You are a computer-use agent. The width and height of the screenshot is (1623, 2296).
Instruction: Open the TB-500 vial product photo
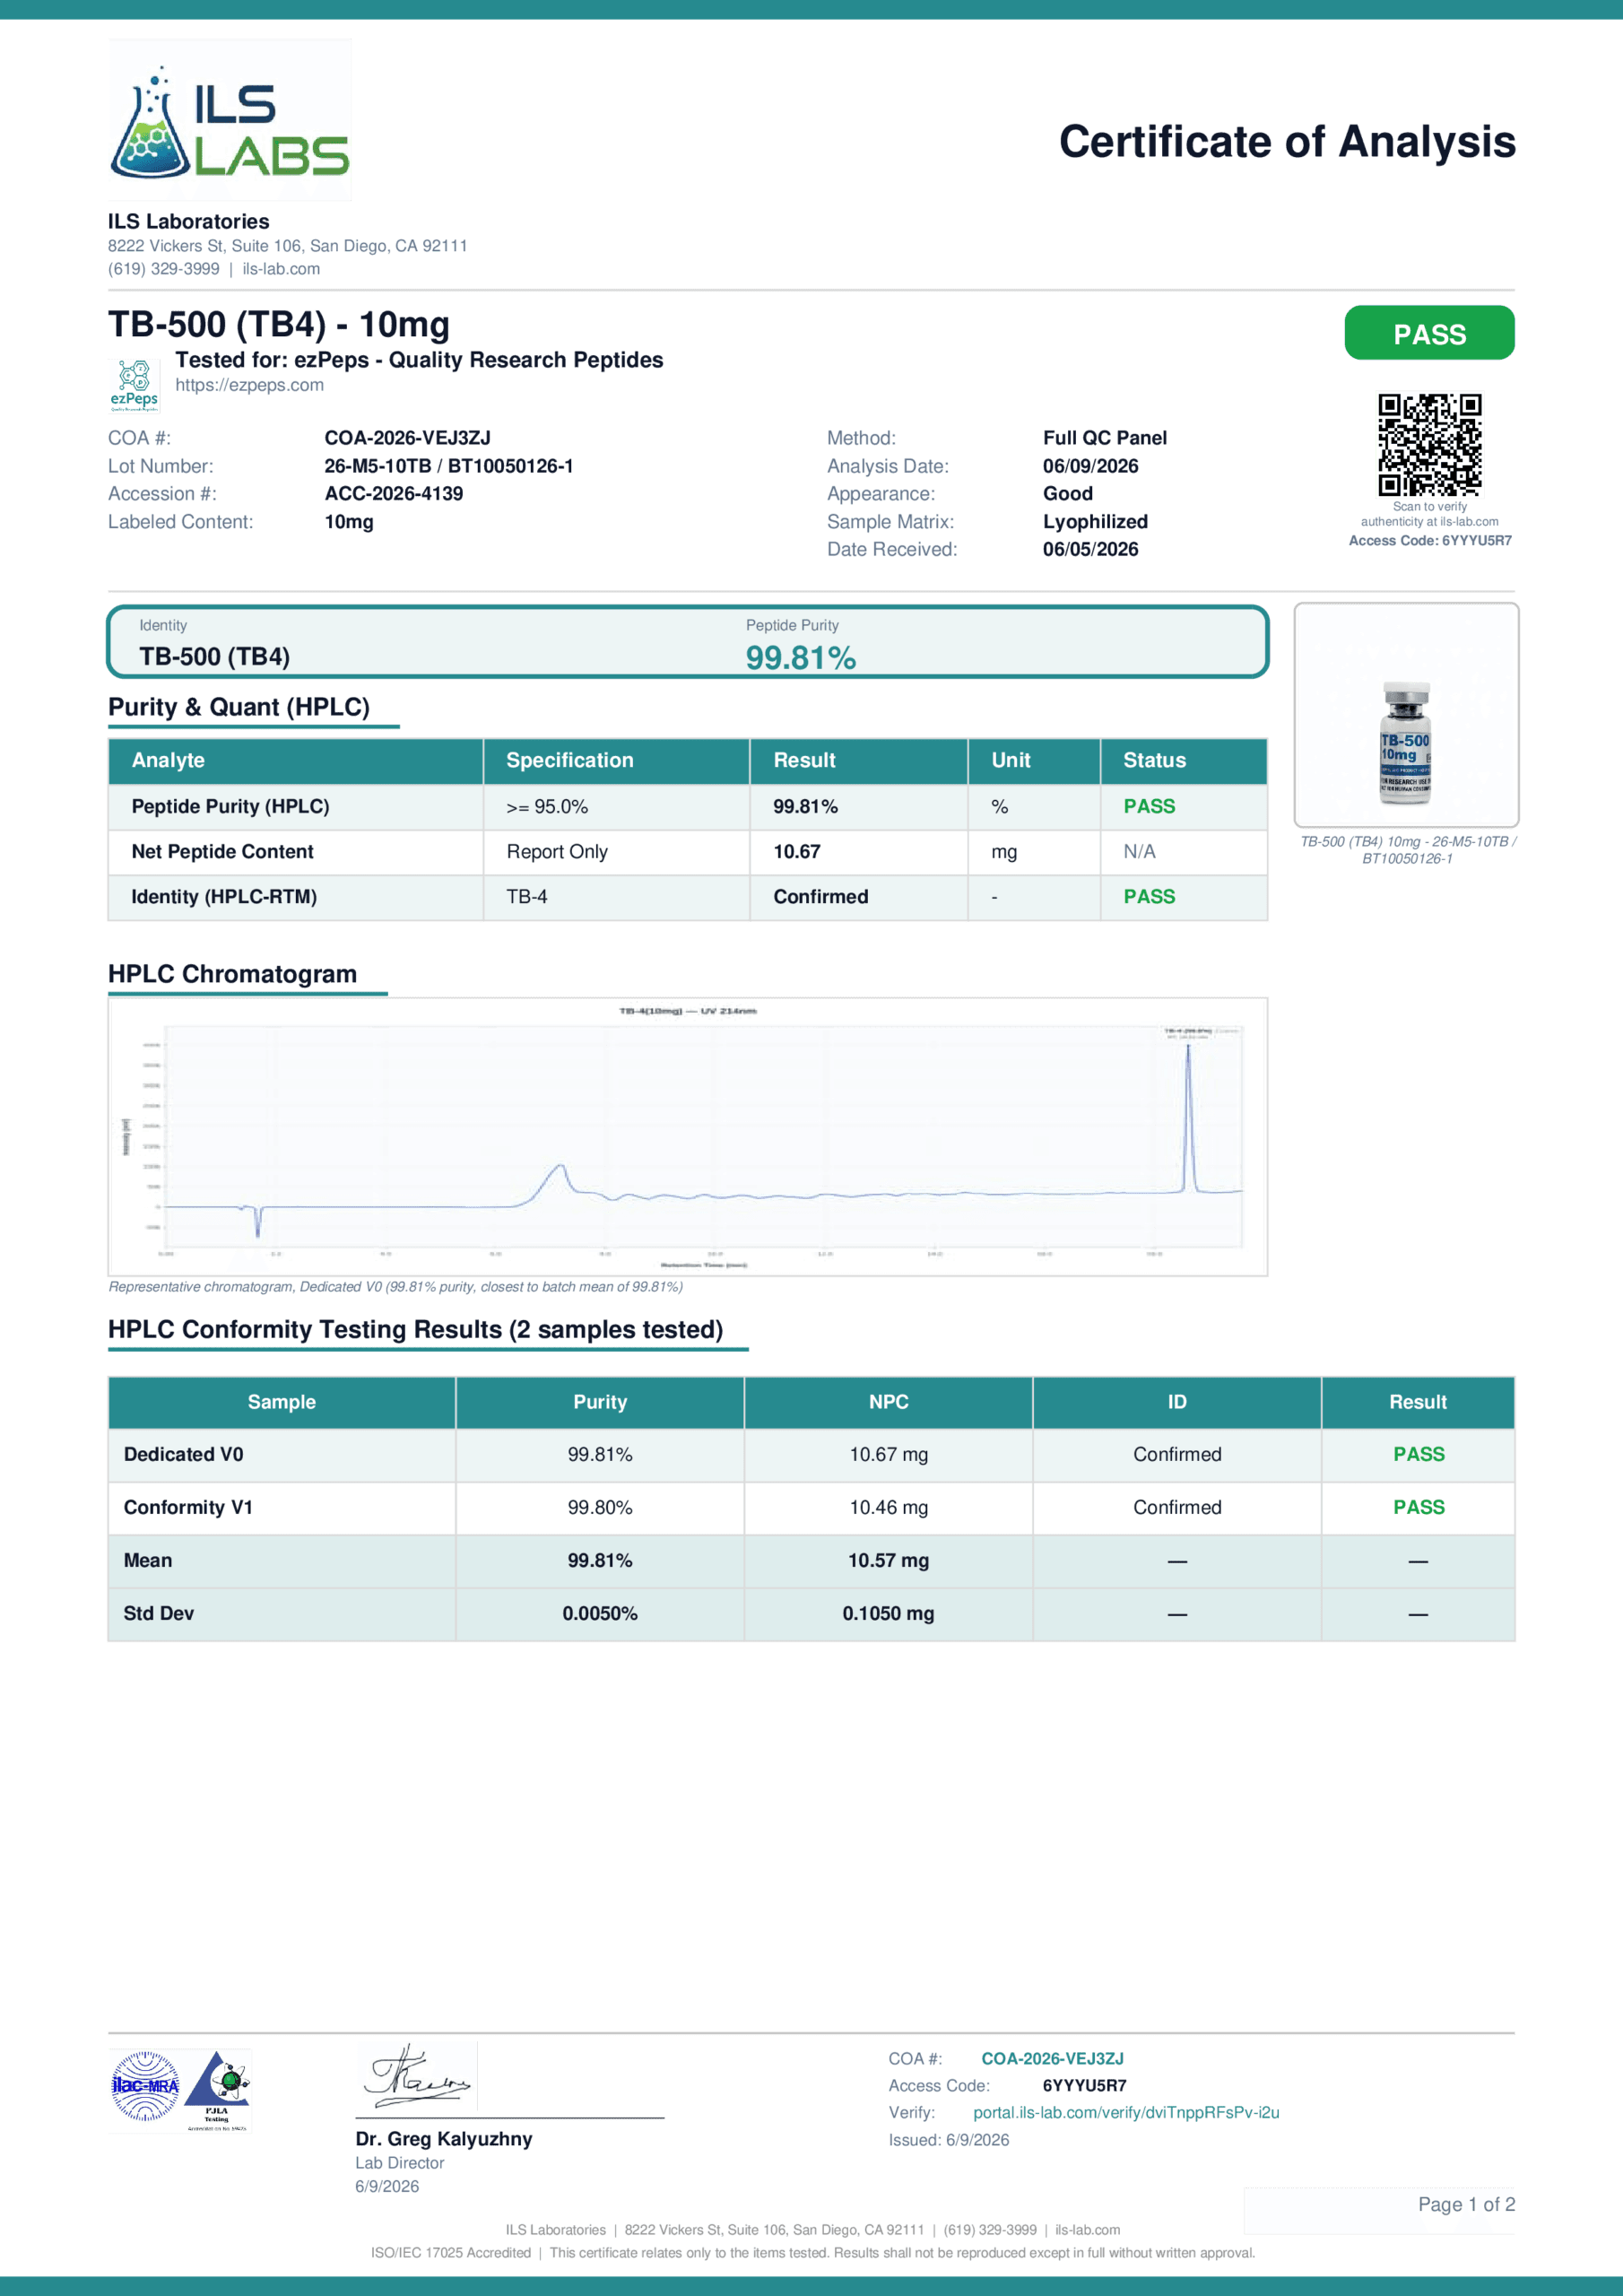[x=1406, y=714]
